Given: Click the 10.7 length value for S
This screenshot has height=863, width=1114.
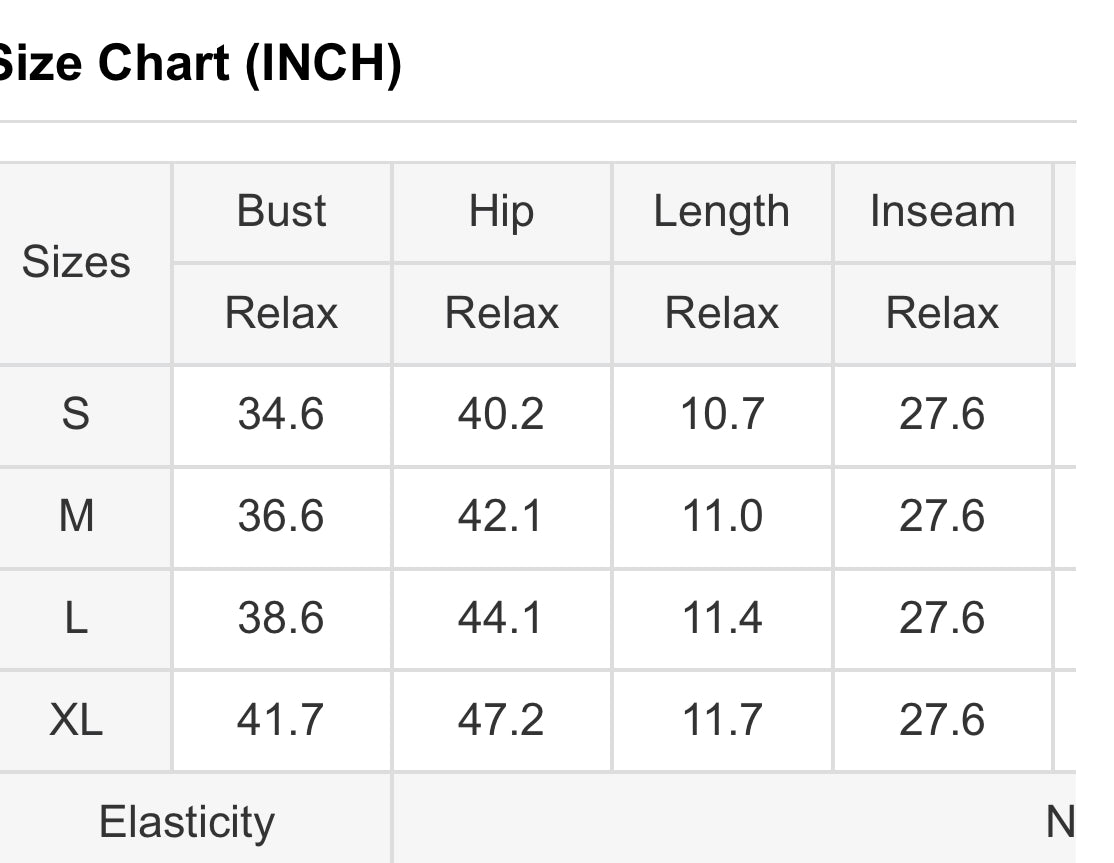Looking at the screenshot, I should point(721,414).
